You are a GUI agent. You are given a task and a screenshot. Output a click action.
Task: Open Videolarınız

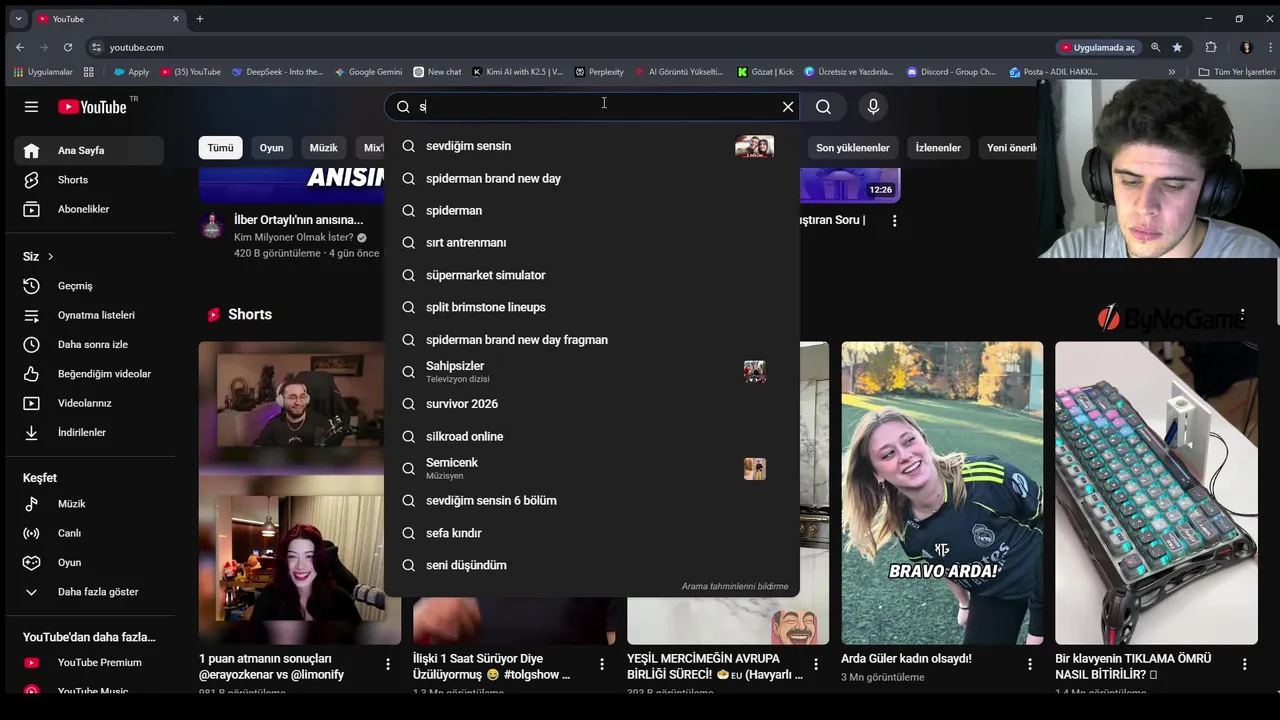[x=89, y=403]
